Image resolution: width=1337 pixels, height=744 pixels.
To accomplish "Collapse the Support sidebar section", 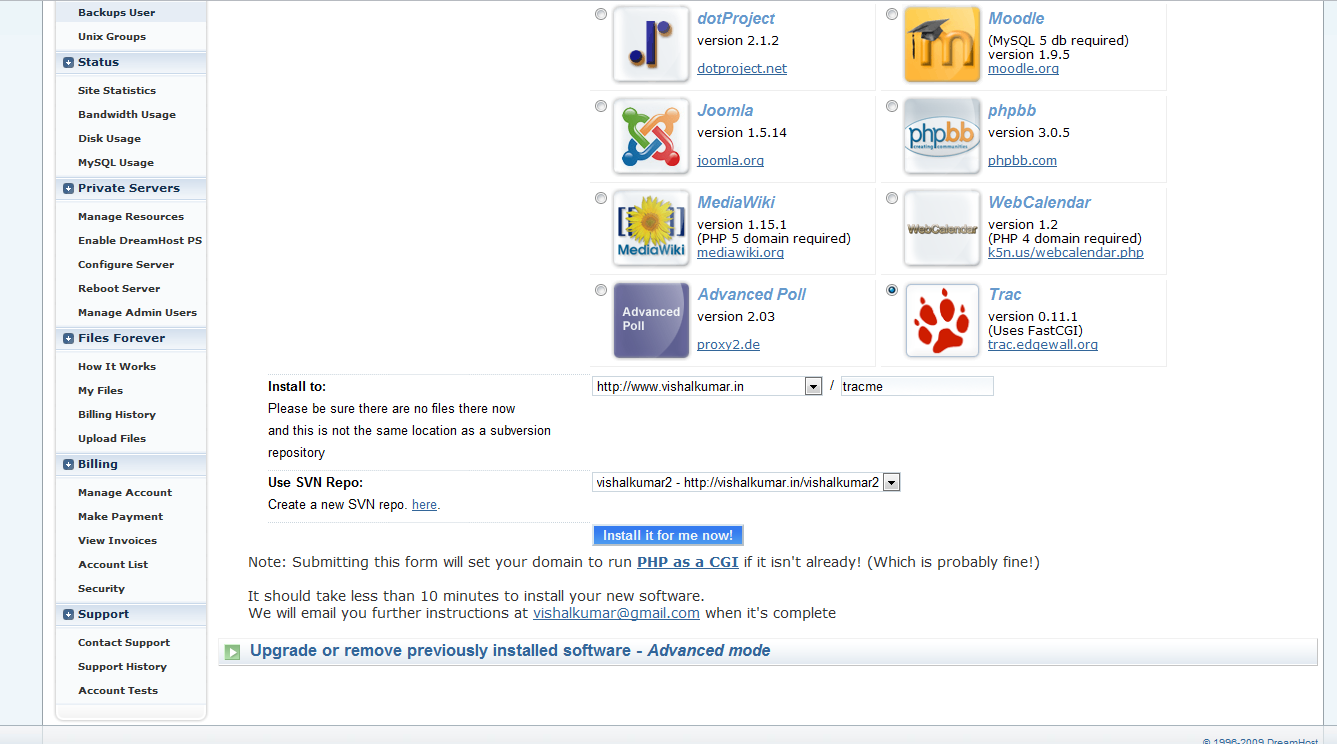I will (68, 614).
